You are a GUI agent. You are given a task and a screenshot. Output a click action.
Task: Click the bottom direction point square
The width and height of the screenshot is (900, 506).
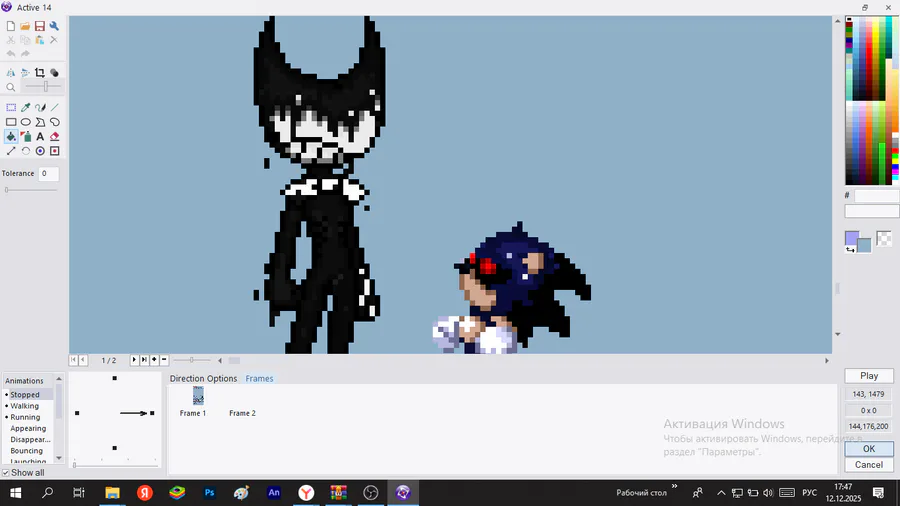tap(115, 448)
